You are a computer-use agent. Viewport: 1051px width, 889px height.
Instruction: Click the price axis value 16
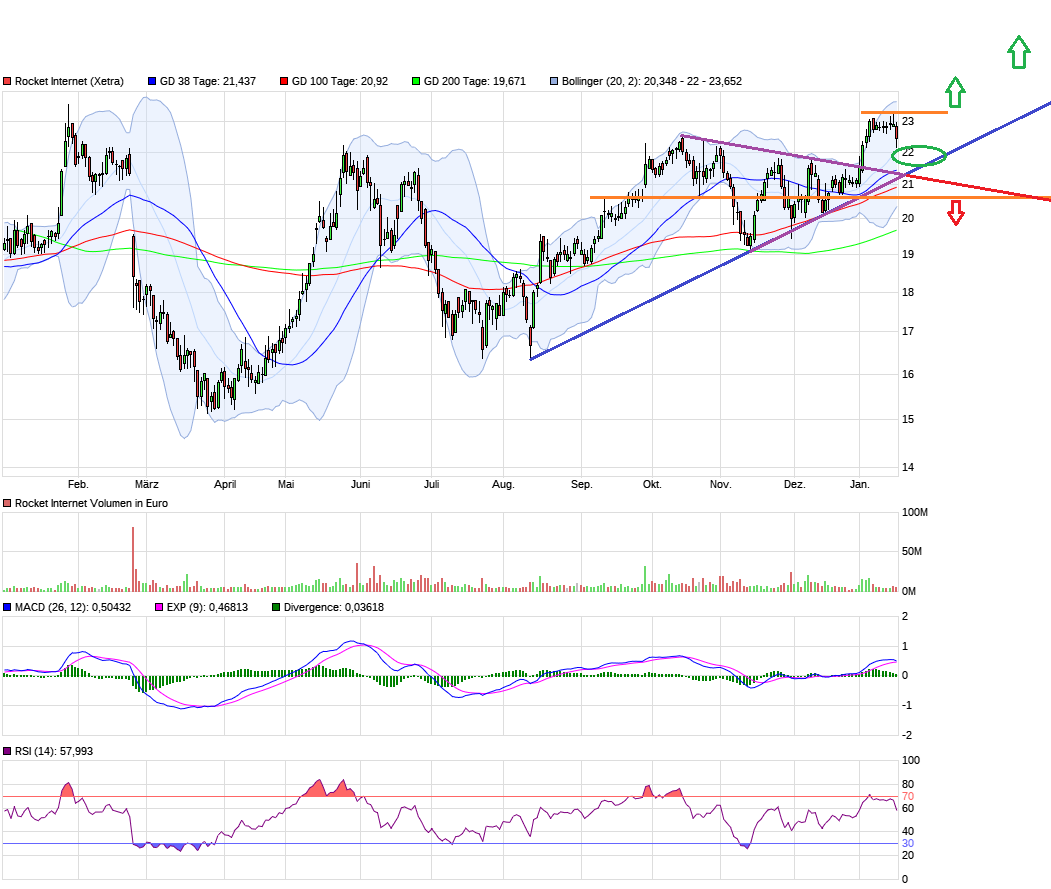point(908,374)
